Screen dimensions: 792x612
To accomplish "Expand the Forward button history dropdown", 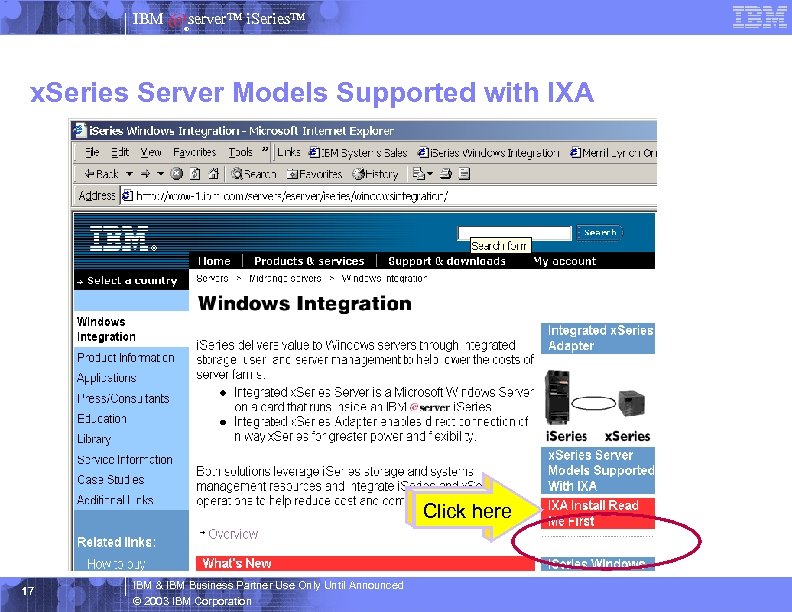I will coord(160,174).
